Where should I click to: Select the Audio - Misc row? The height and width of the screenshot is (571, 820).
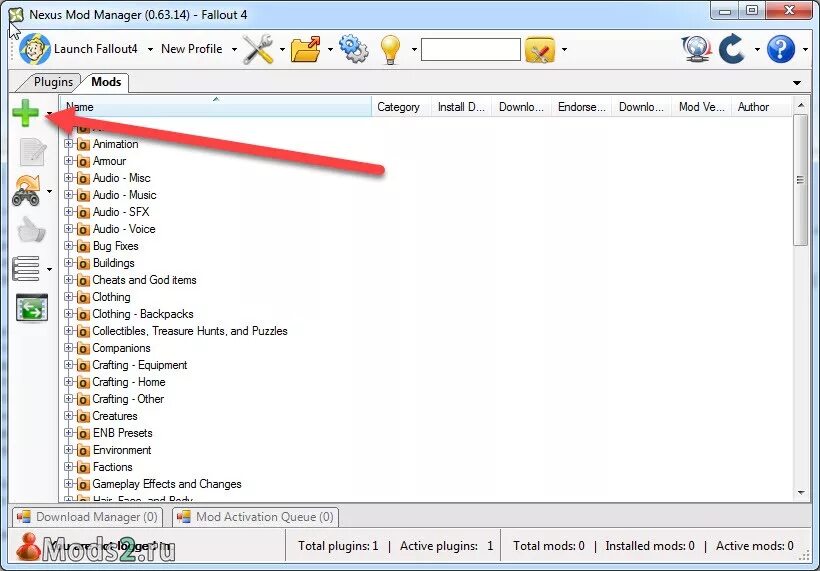tap(121, 178)
